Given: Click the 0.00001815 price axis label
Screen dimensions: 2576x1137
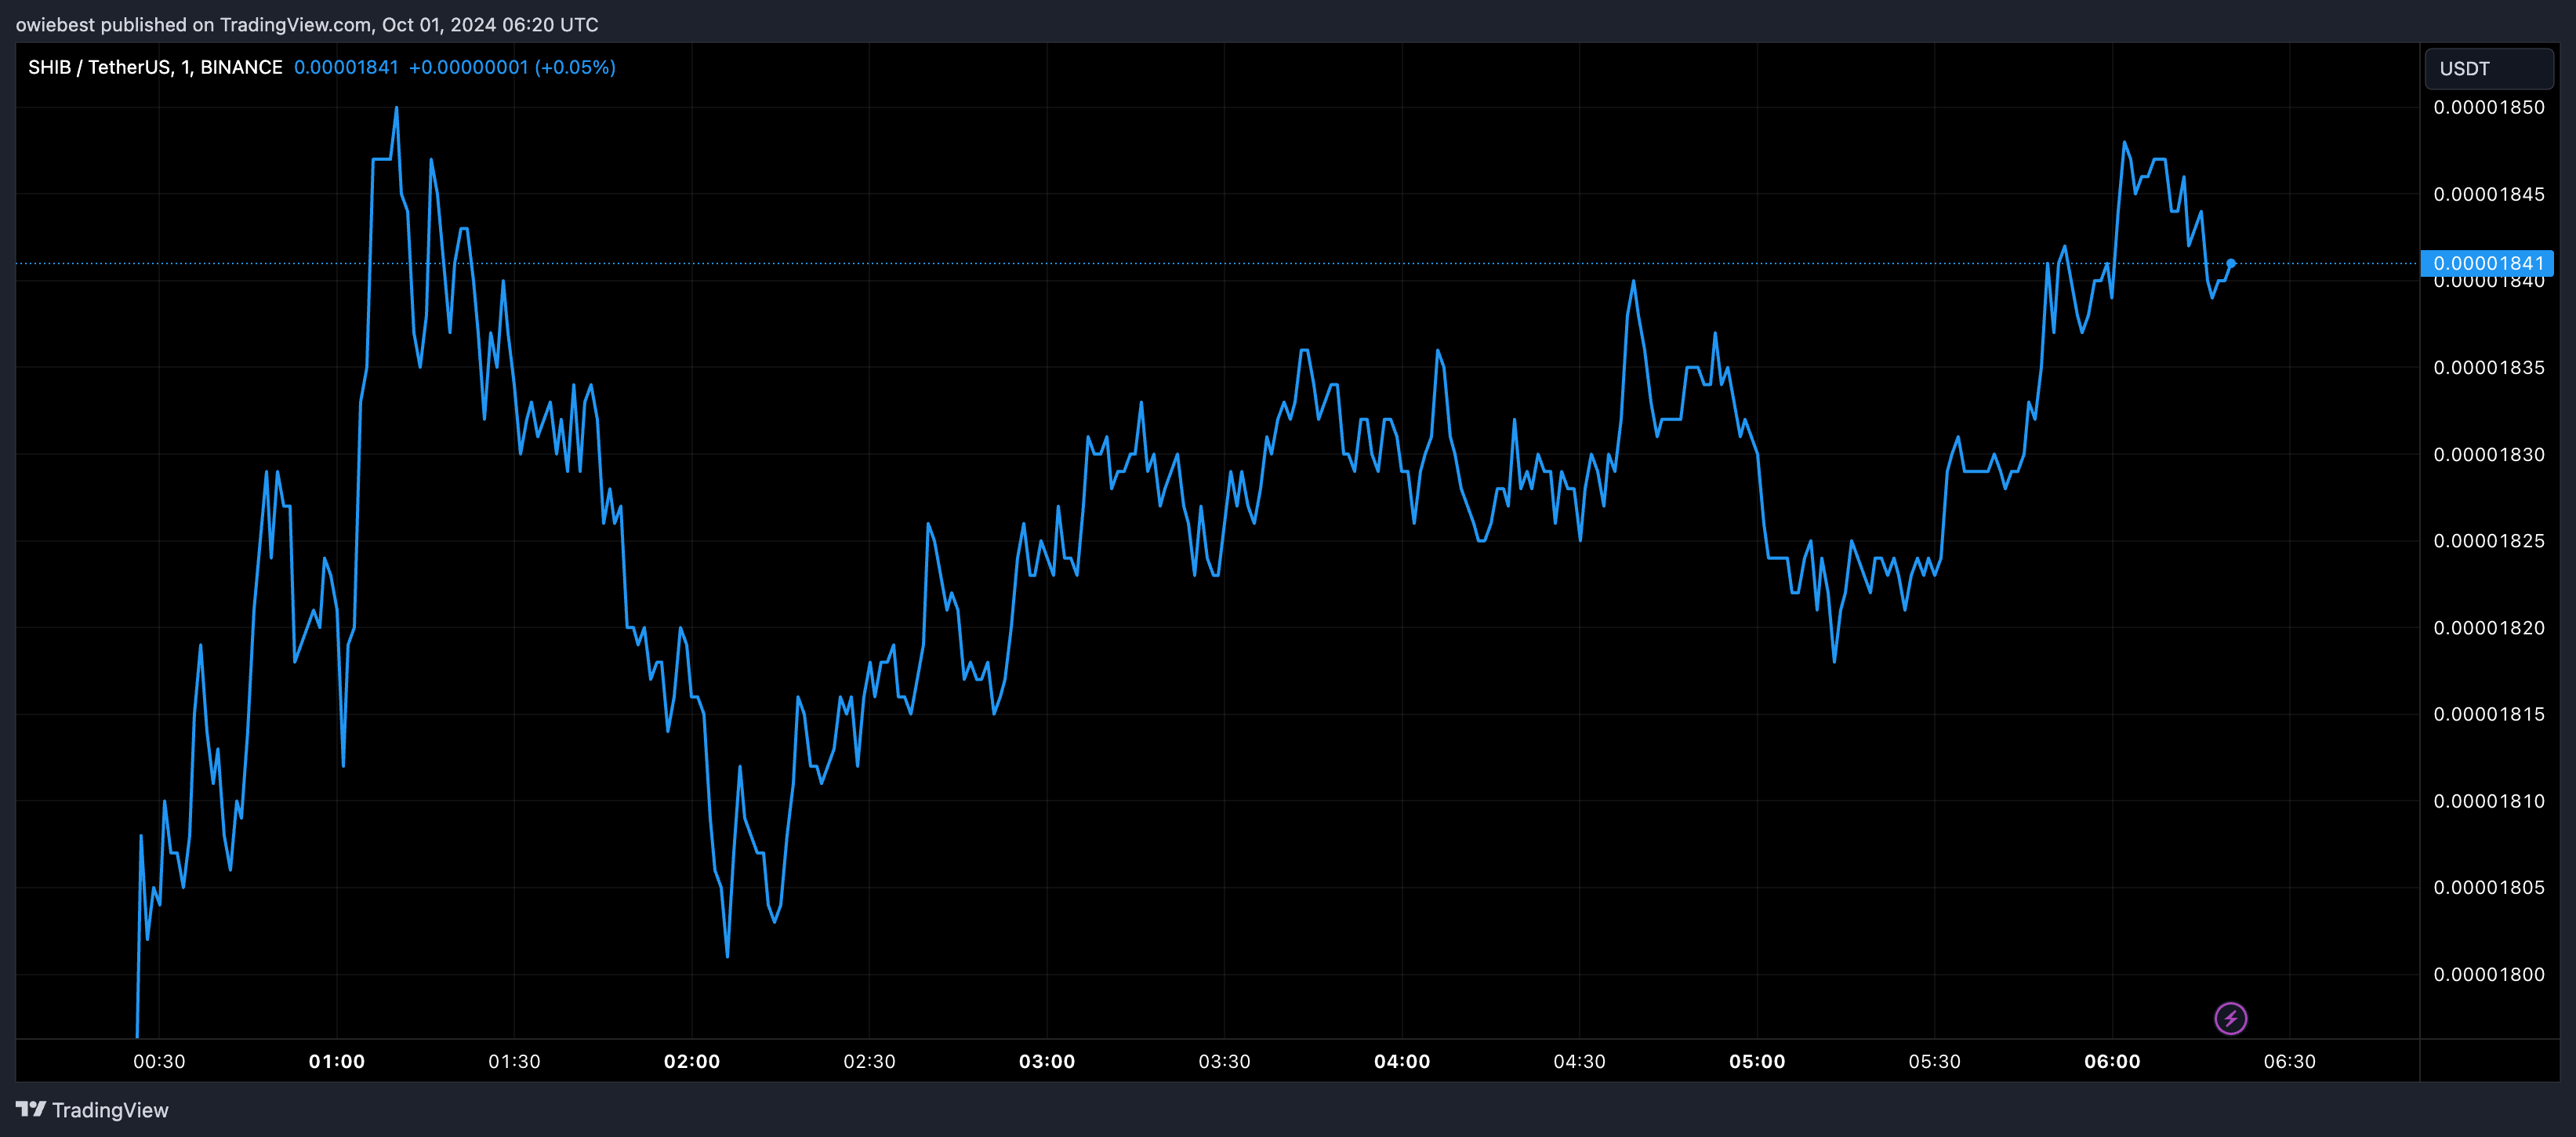Looking at the screenshot, I should pyautogui.click(x=2489, y=714).
